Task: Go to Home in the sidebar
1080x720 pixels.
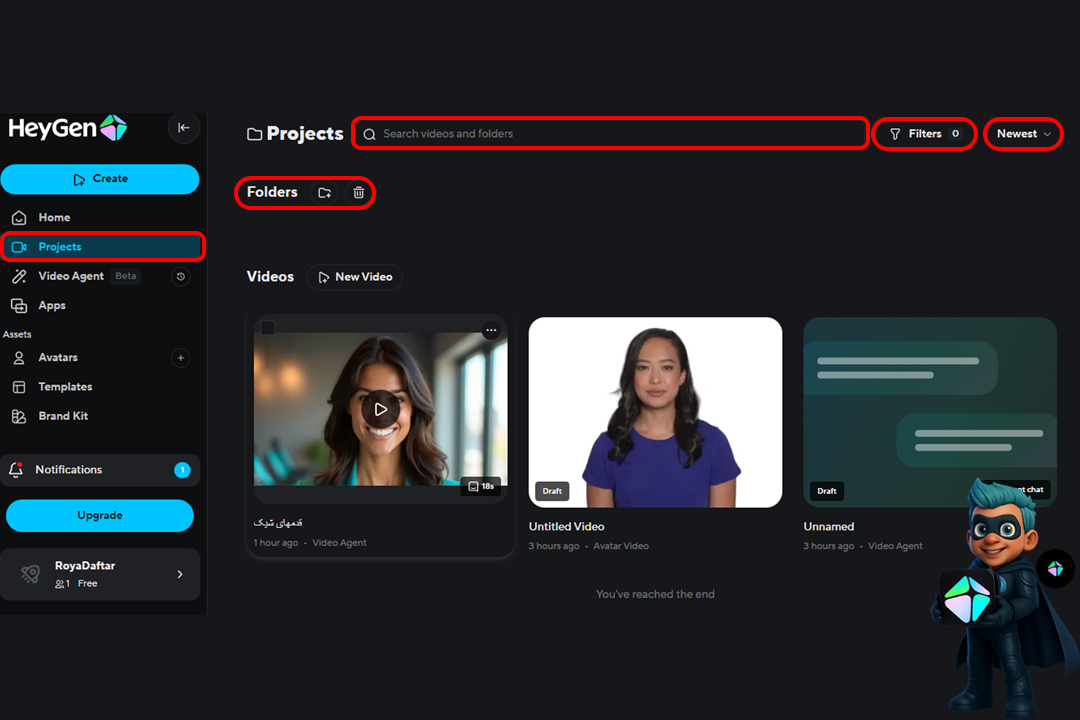Action: tap(54, 218)
